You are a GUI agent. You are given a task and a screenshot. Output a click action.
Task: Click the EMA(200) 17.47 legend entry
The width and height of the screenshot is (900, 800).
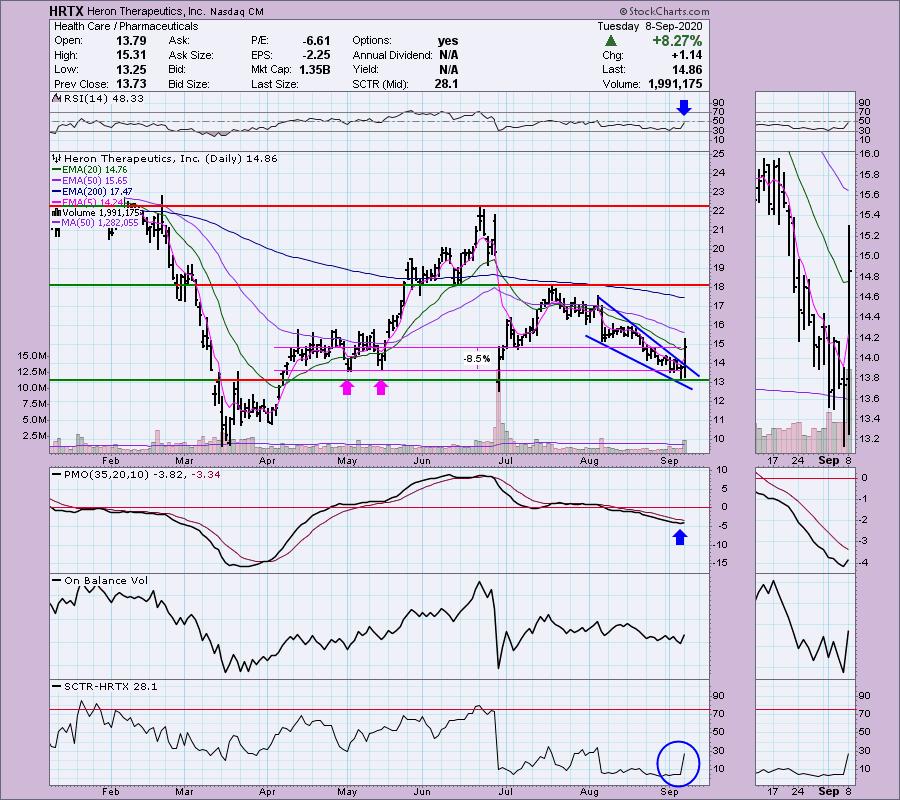tap(92, 192)
